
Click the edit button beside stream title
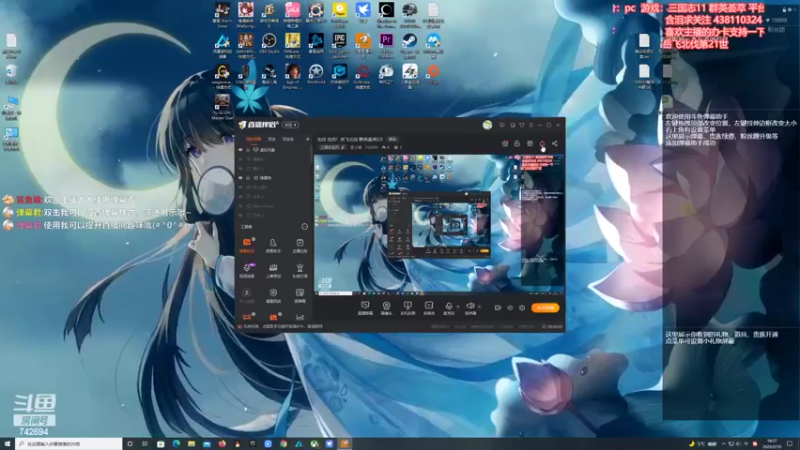tap(392, 139)
